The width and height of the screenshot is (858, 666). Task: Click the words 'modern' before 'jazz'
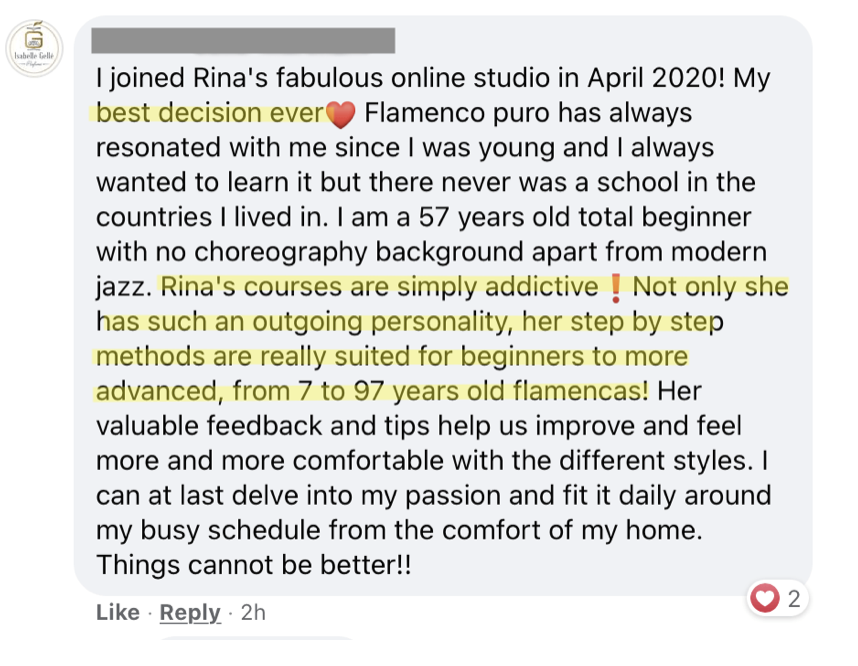coord(718,252)
